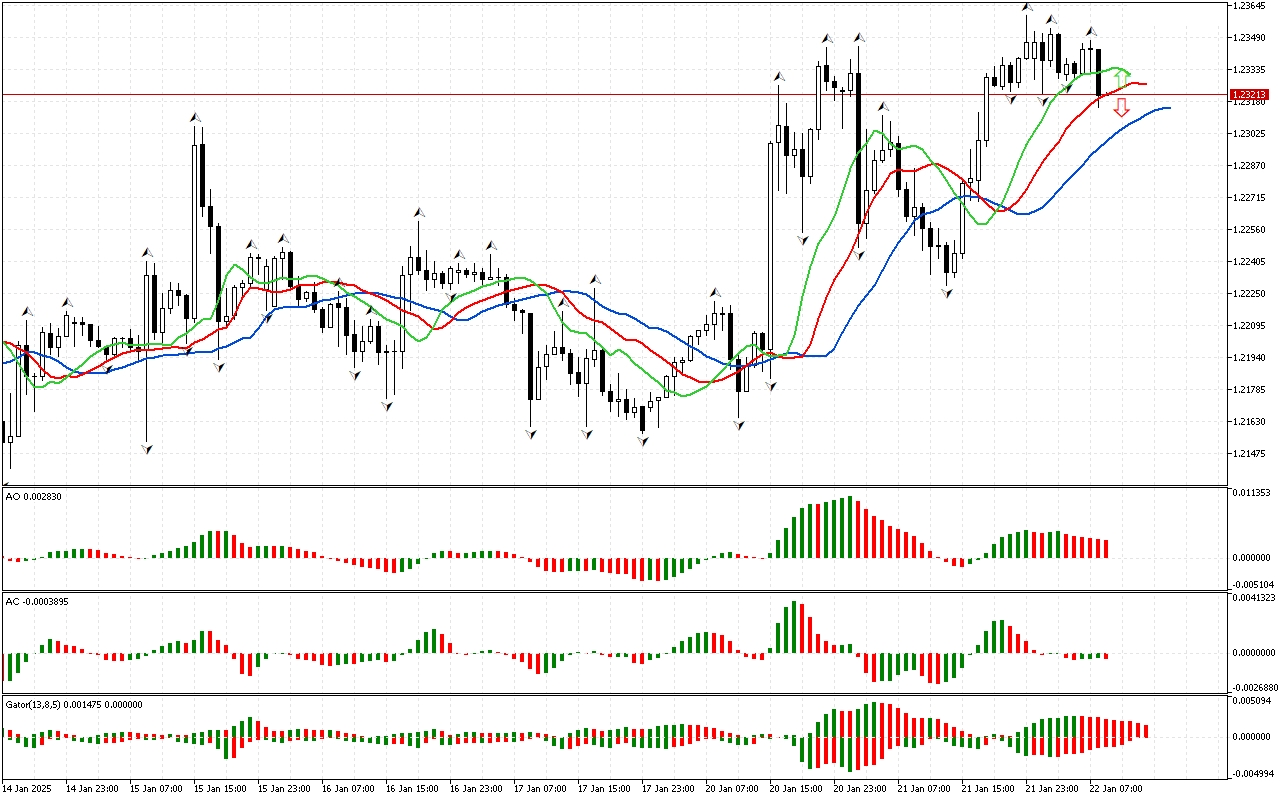
Task: Click the 20 Jan 23:00 time label
Action: tap(861, 789)
